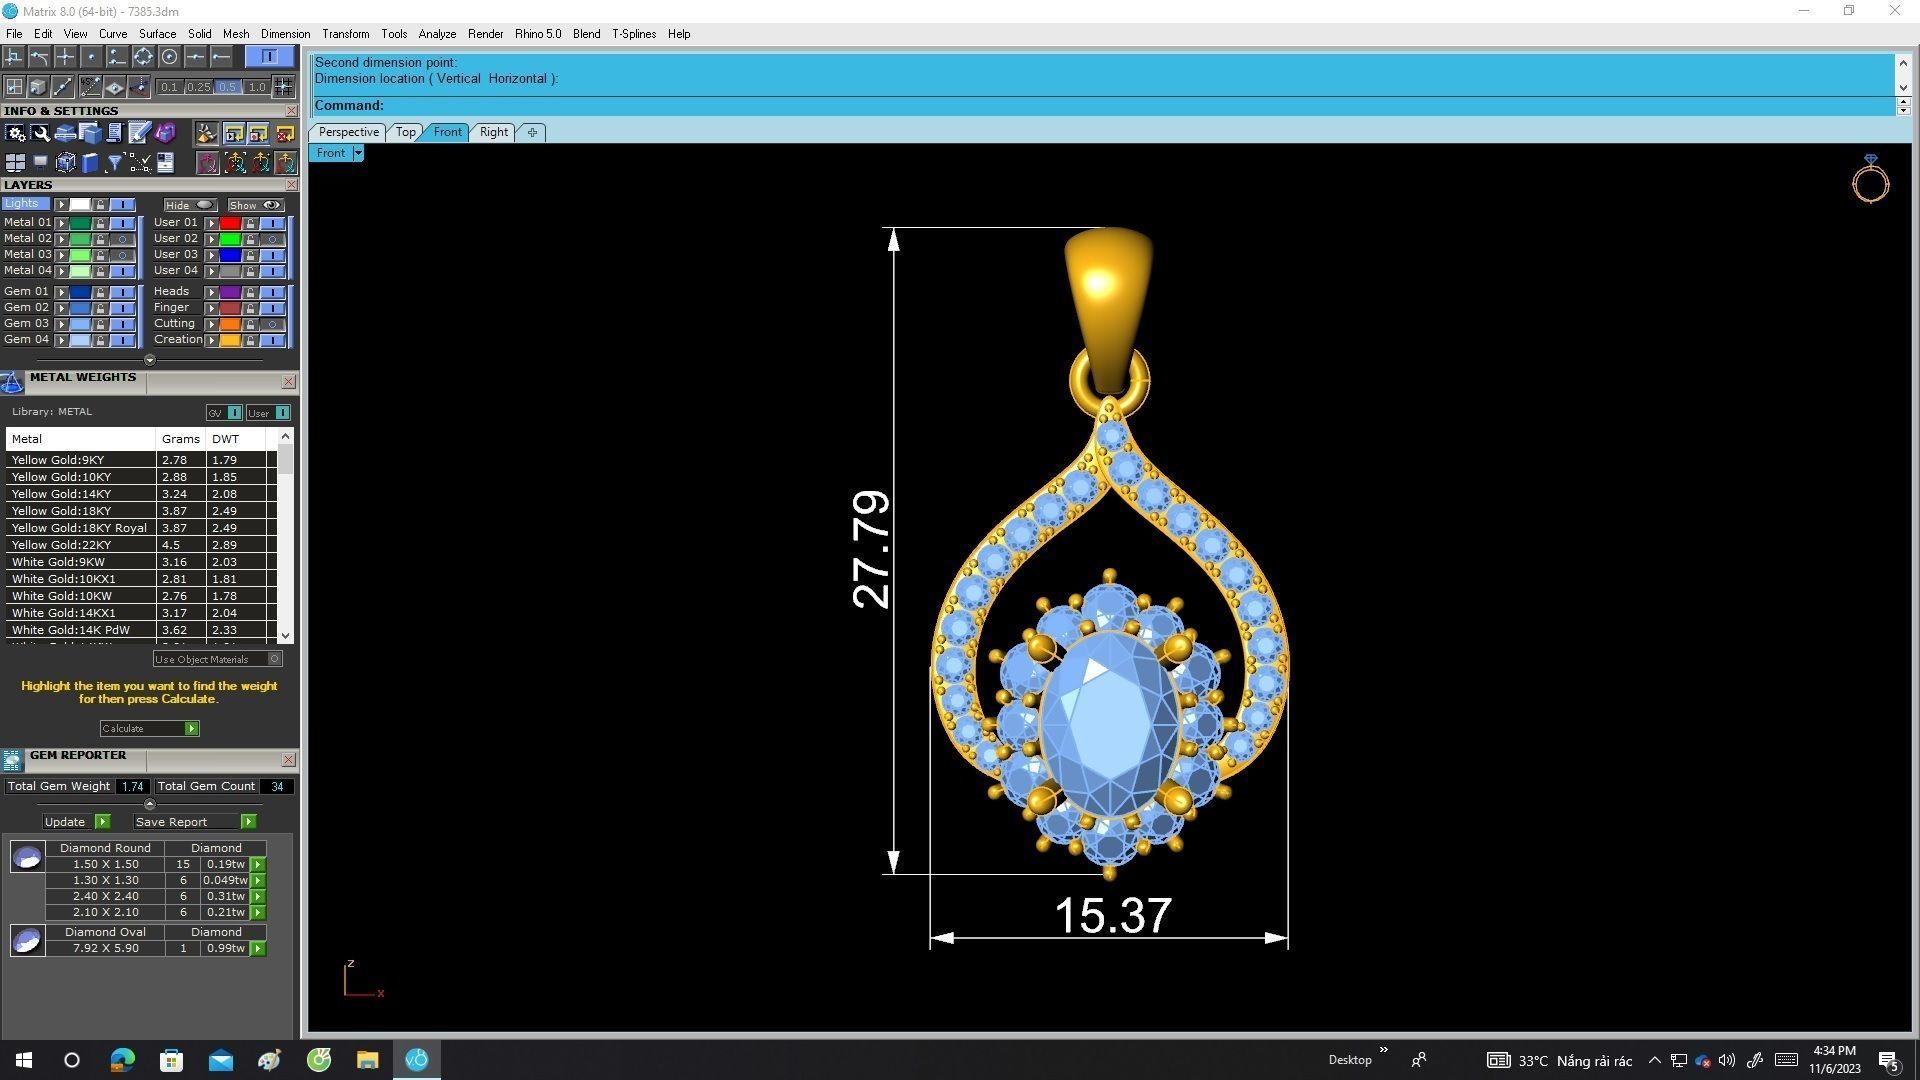The width and height of the screenshot is (1920, 1080).
Task: Expand the 7.92 X 5.90 oval diamond arrow
Action: (x=258, y=949)
